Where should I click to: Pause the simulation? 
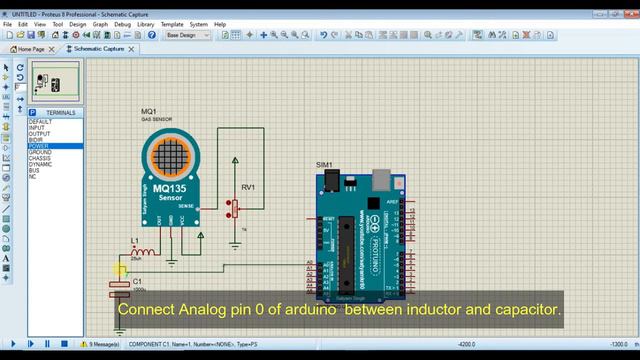tap(47, 344)
